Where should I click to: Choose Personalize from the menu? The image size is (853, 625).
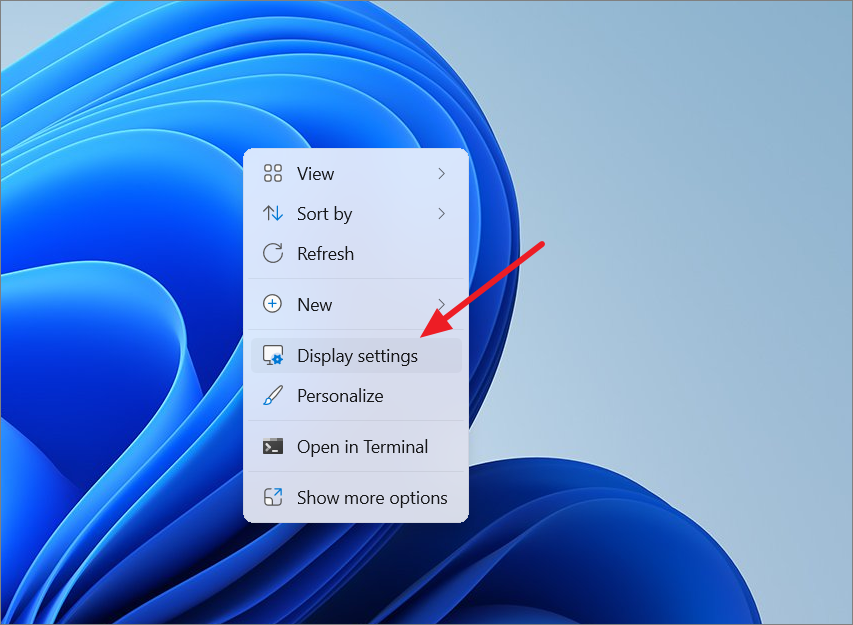click(x=356, y=395)
